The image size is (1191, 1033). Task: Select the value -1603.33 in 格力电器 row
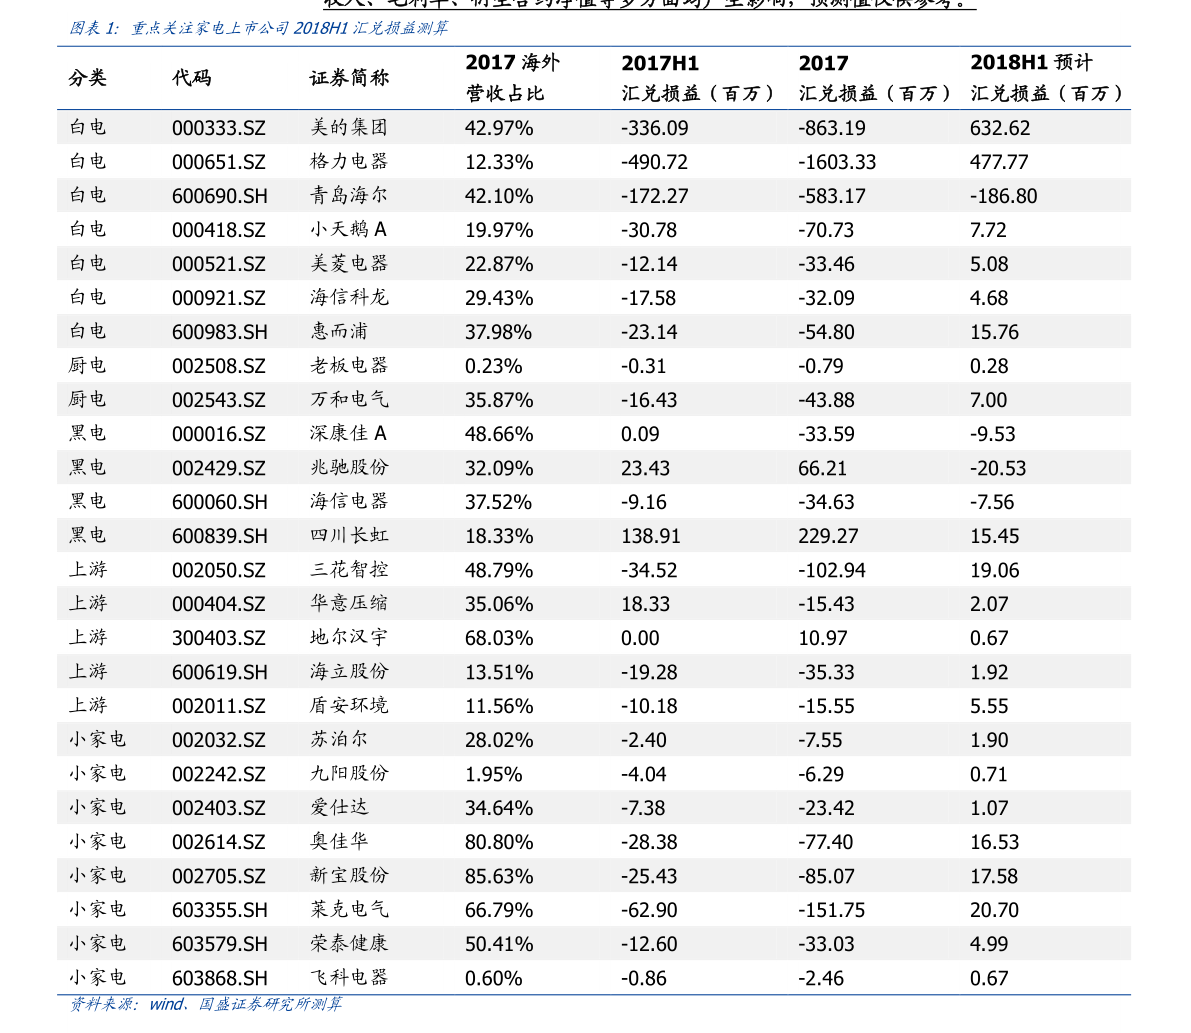(x=837, y=162)
